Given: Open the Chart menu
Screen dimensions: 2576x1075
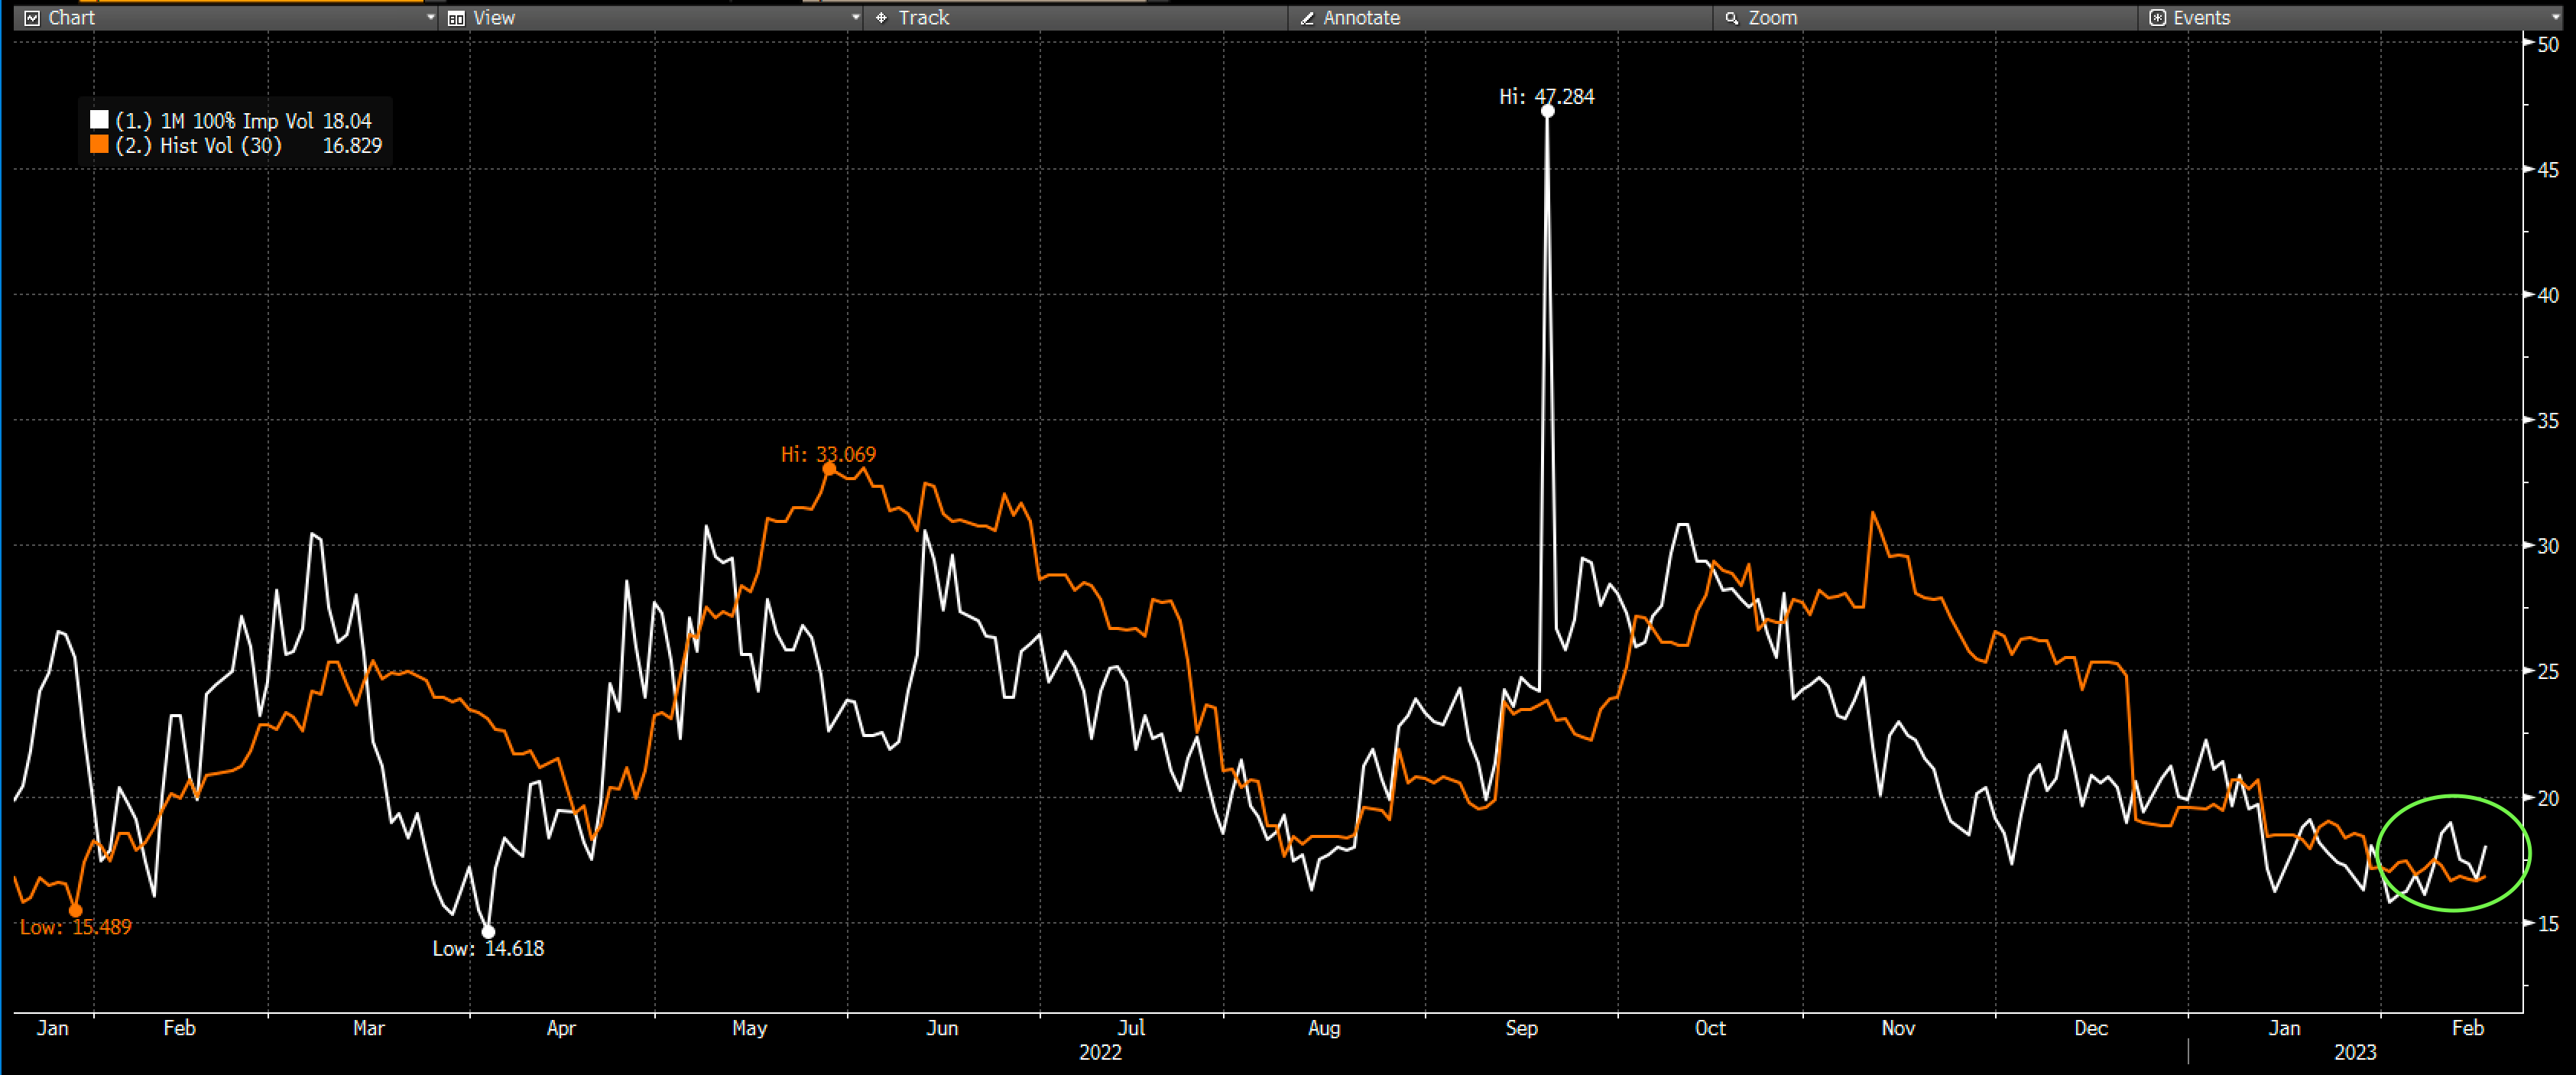Looking at the screenshot, I should coord(72,18).
